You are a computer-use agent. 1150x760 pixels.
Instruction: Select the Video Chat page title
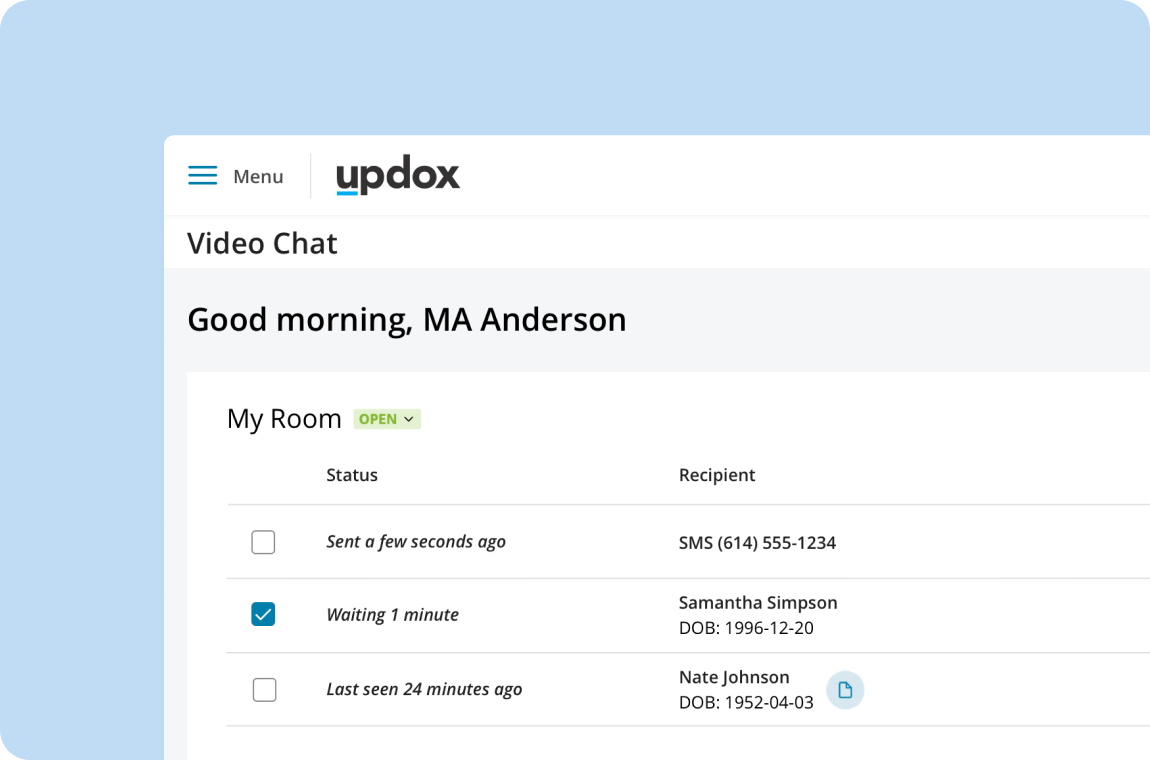click(262, 243)
